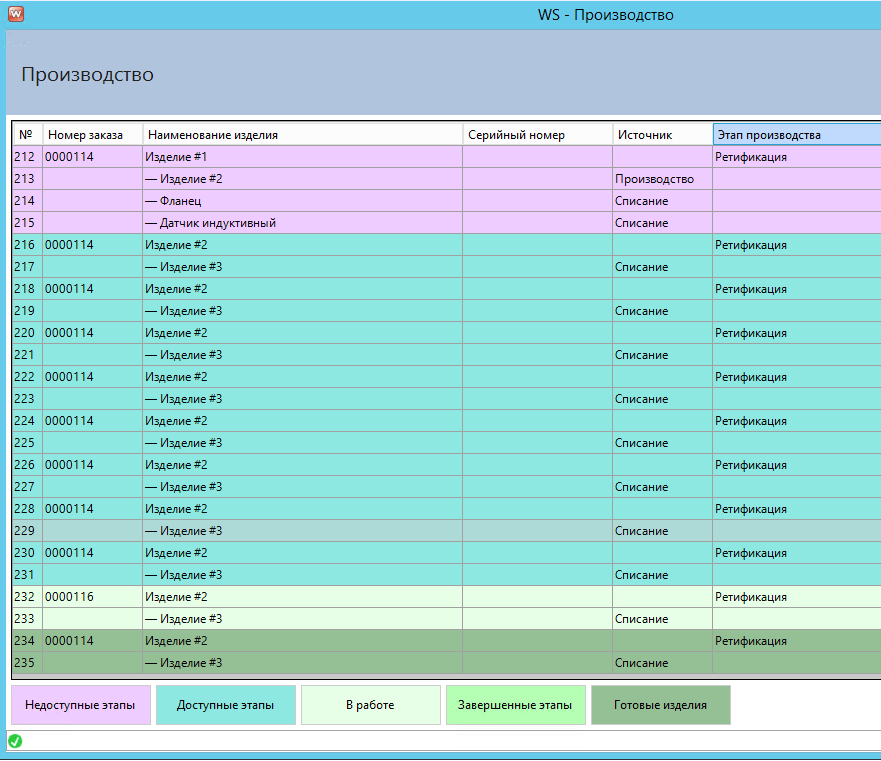The image size is (881, 761).
Task: Click the Доступные этапы legend button
Action: point(226,705)
